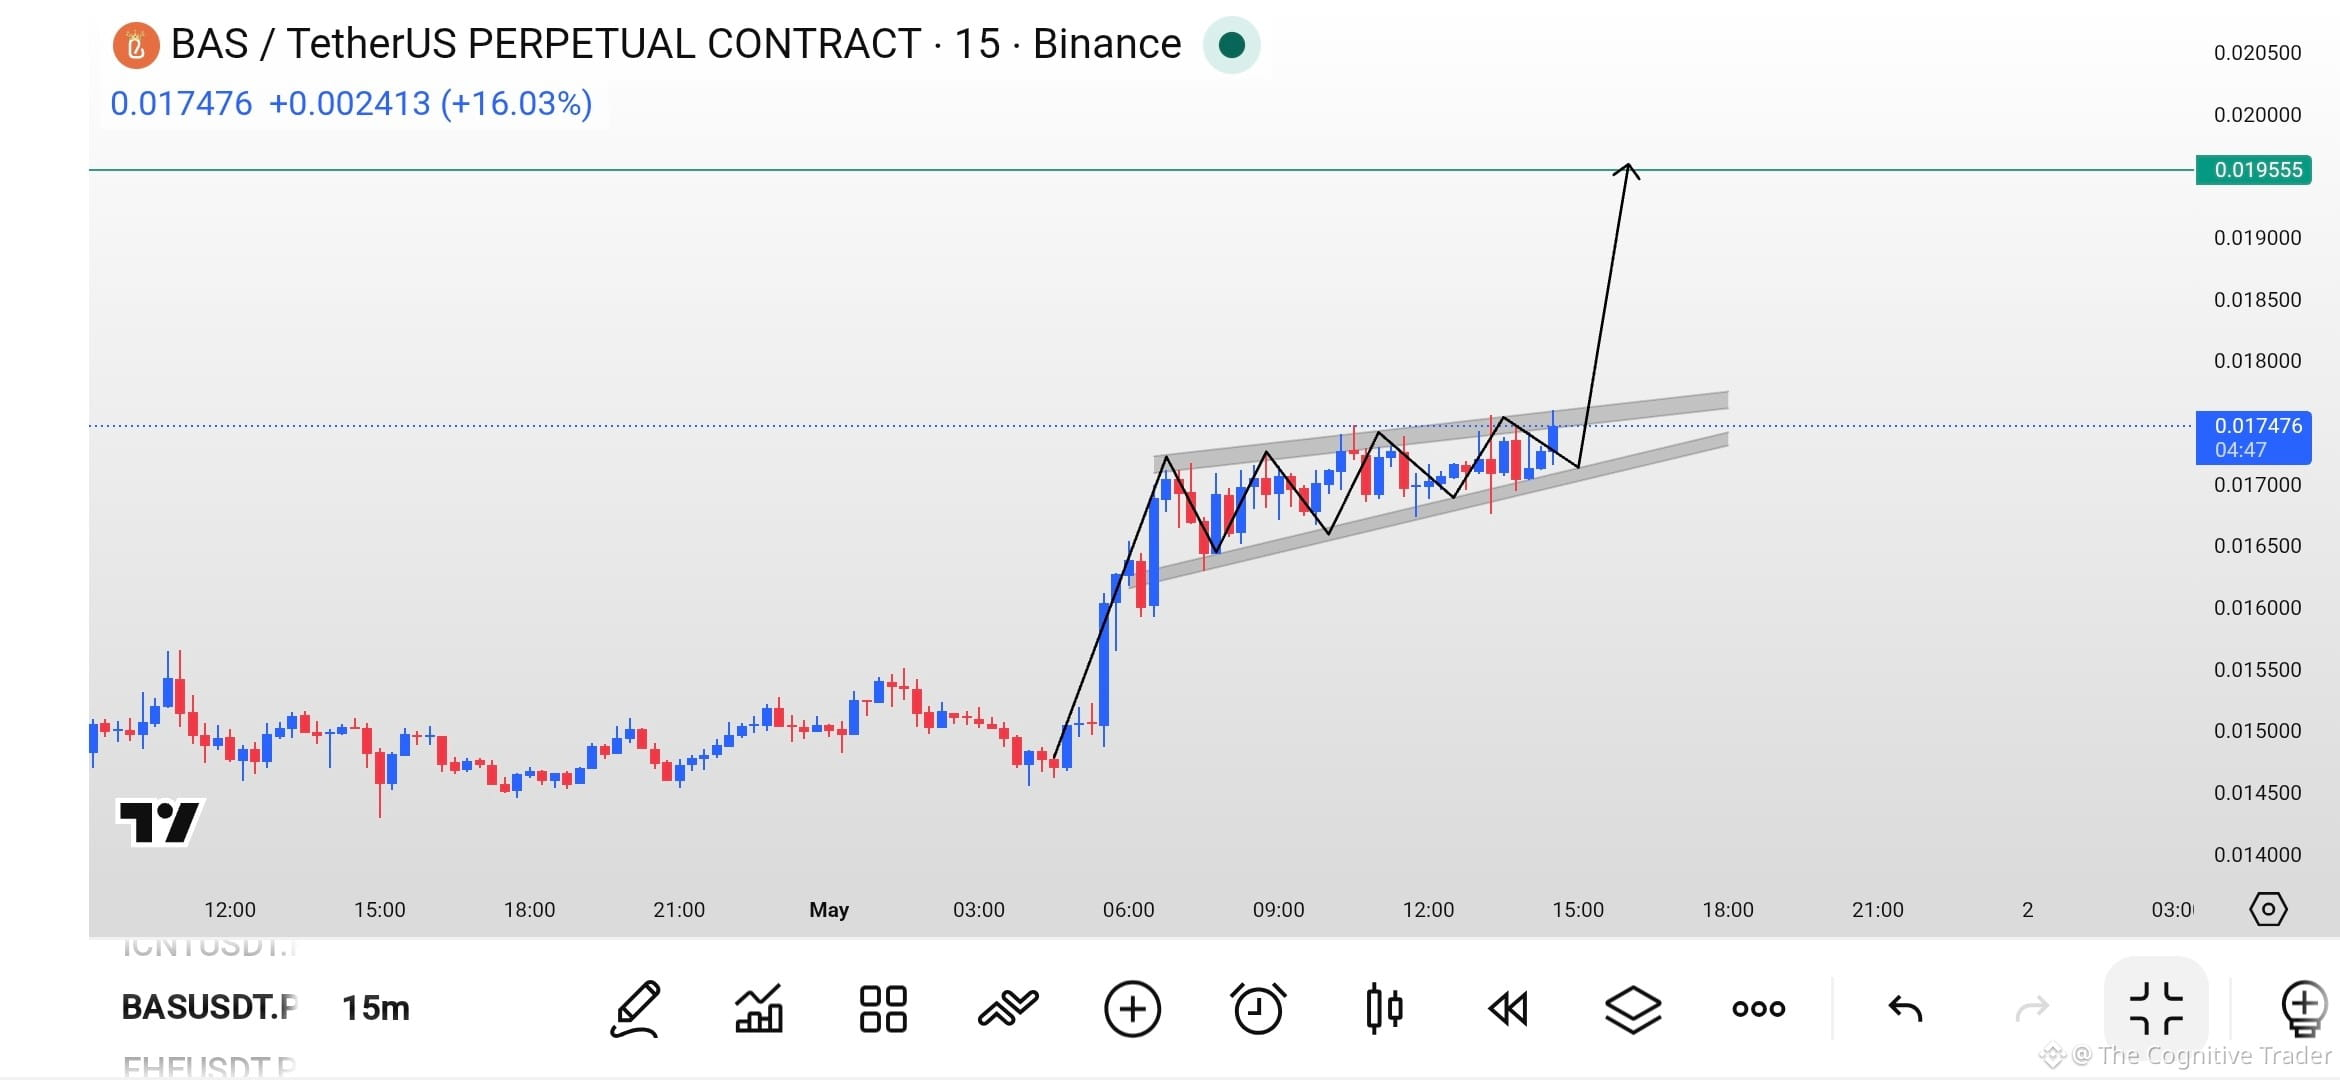Create an alert with the alarm clock icon
The image size is (2340, 1080).
coord(1258,1009)
